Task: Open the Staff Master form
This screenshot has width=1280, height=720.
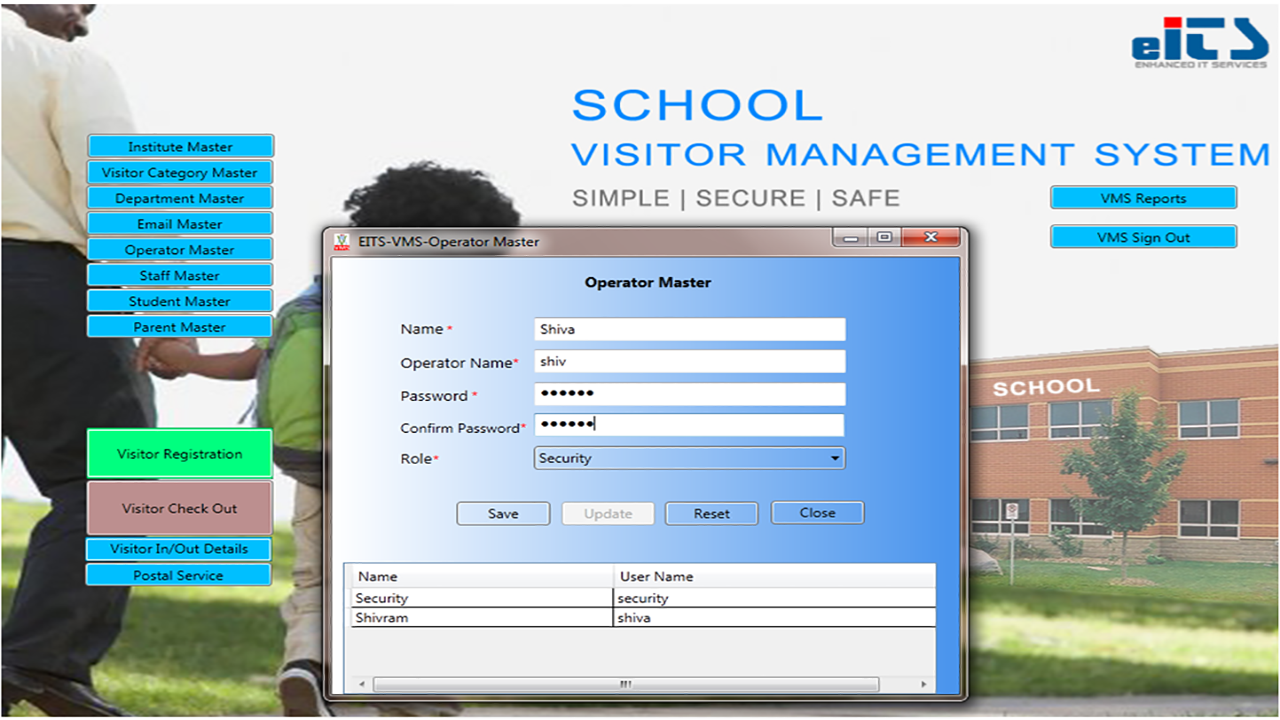Action: [180, 275]
